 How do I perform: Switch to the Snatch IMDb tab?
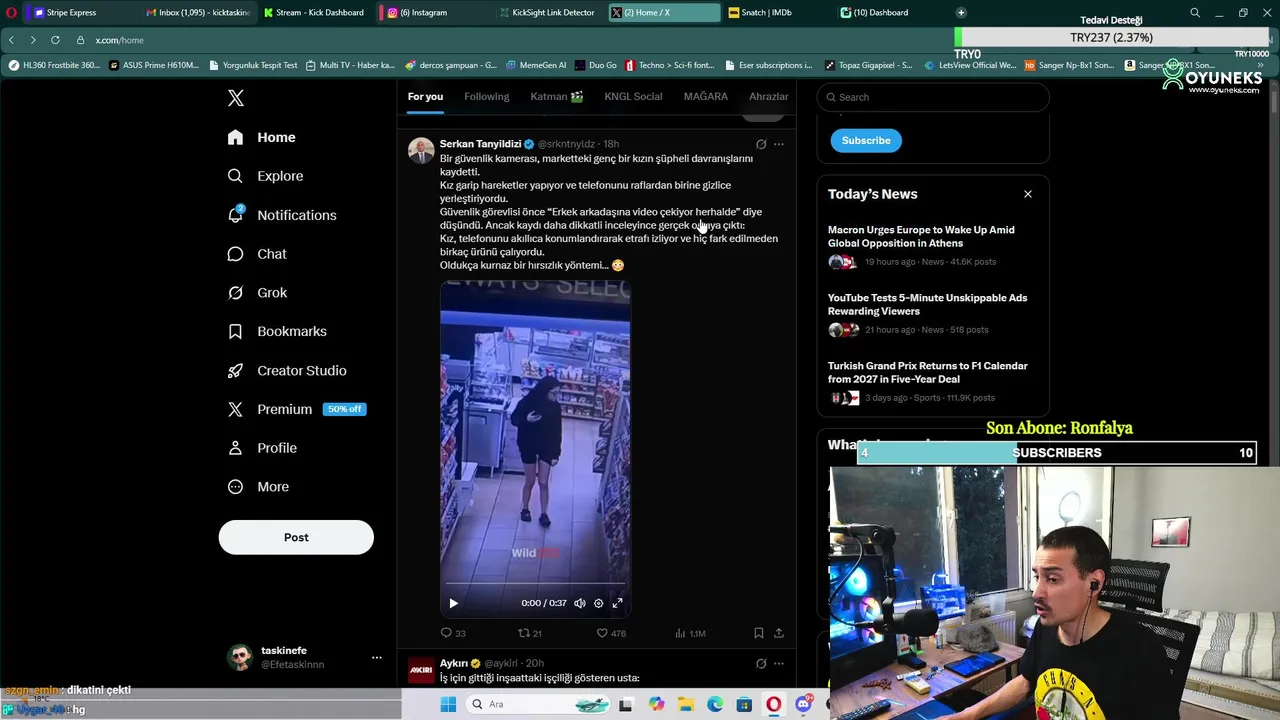pyautogui.click(x=775, y=12)
